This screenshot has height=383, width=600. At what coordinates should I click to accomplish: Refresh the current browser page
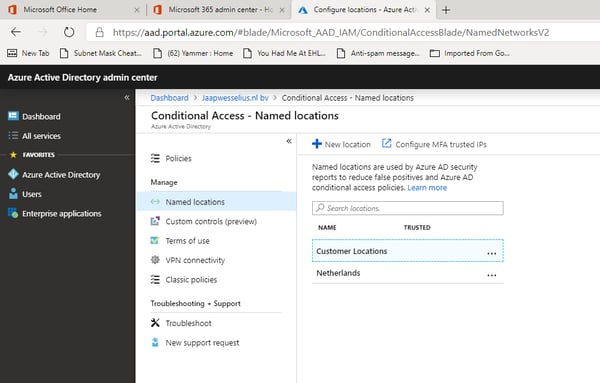tap(69, 32)
